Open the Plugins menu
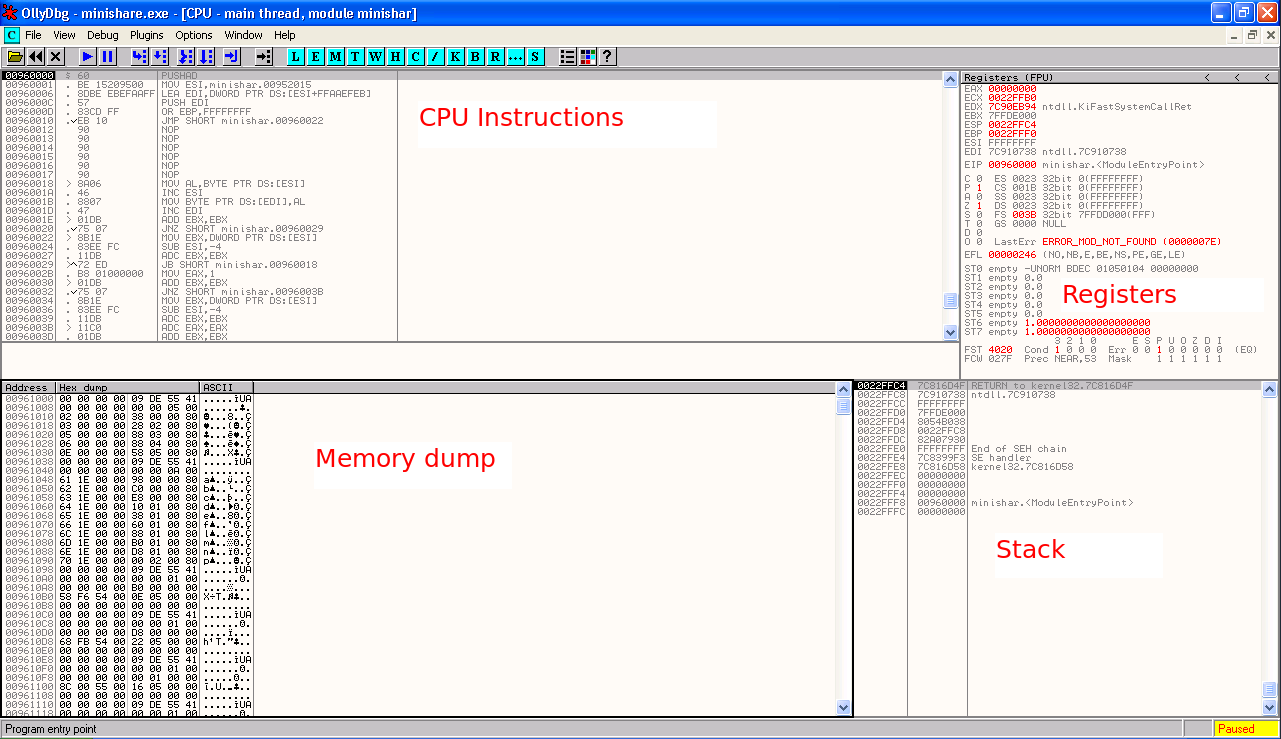 [147, 35]
